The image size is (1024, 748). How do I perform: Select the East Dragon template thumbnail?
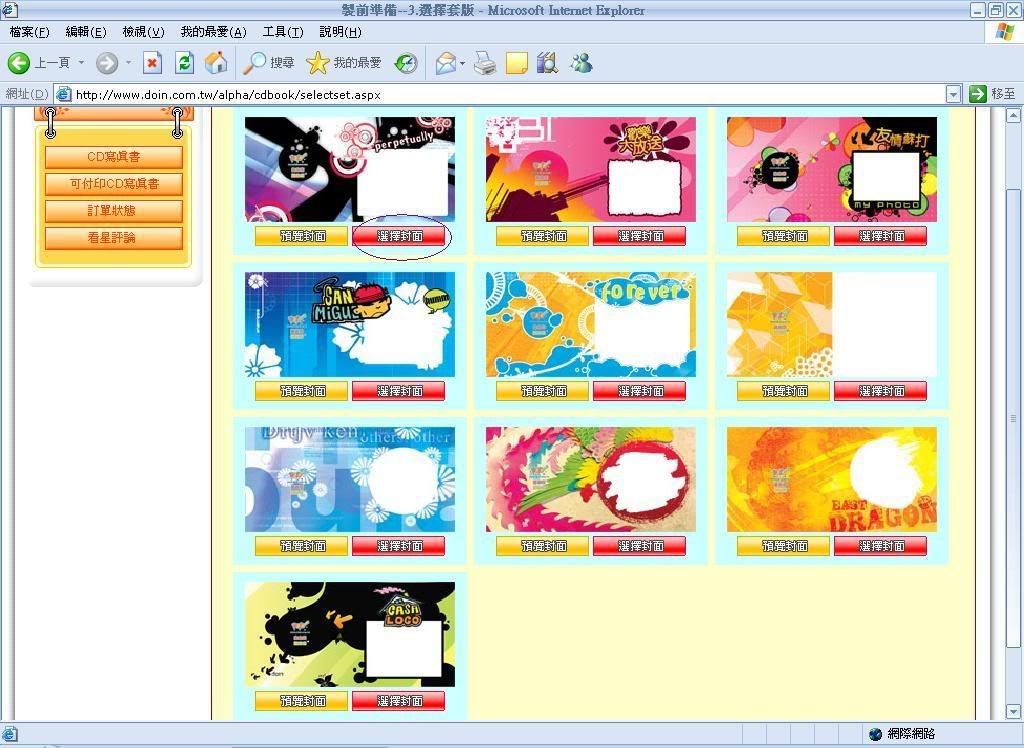click(831, 479)
